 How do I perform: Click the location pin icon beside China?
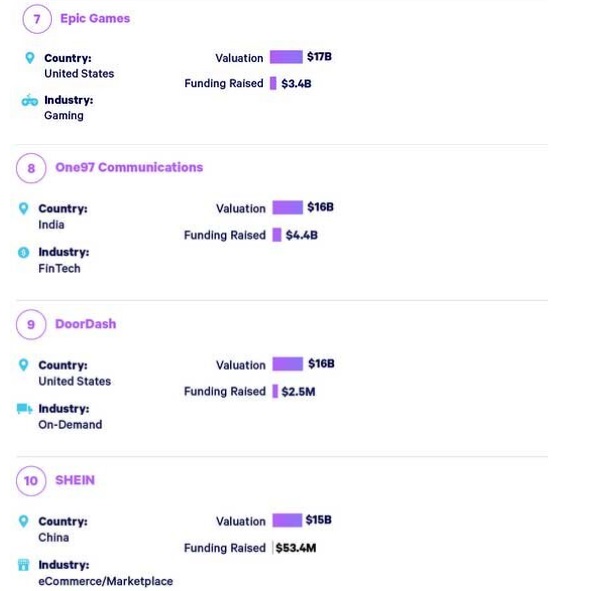tap(24, 521)
